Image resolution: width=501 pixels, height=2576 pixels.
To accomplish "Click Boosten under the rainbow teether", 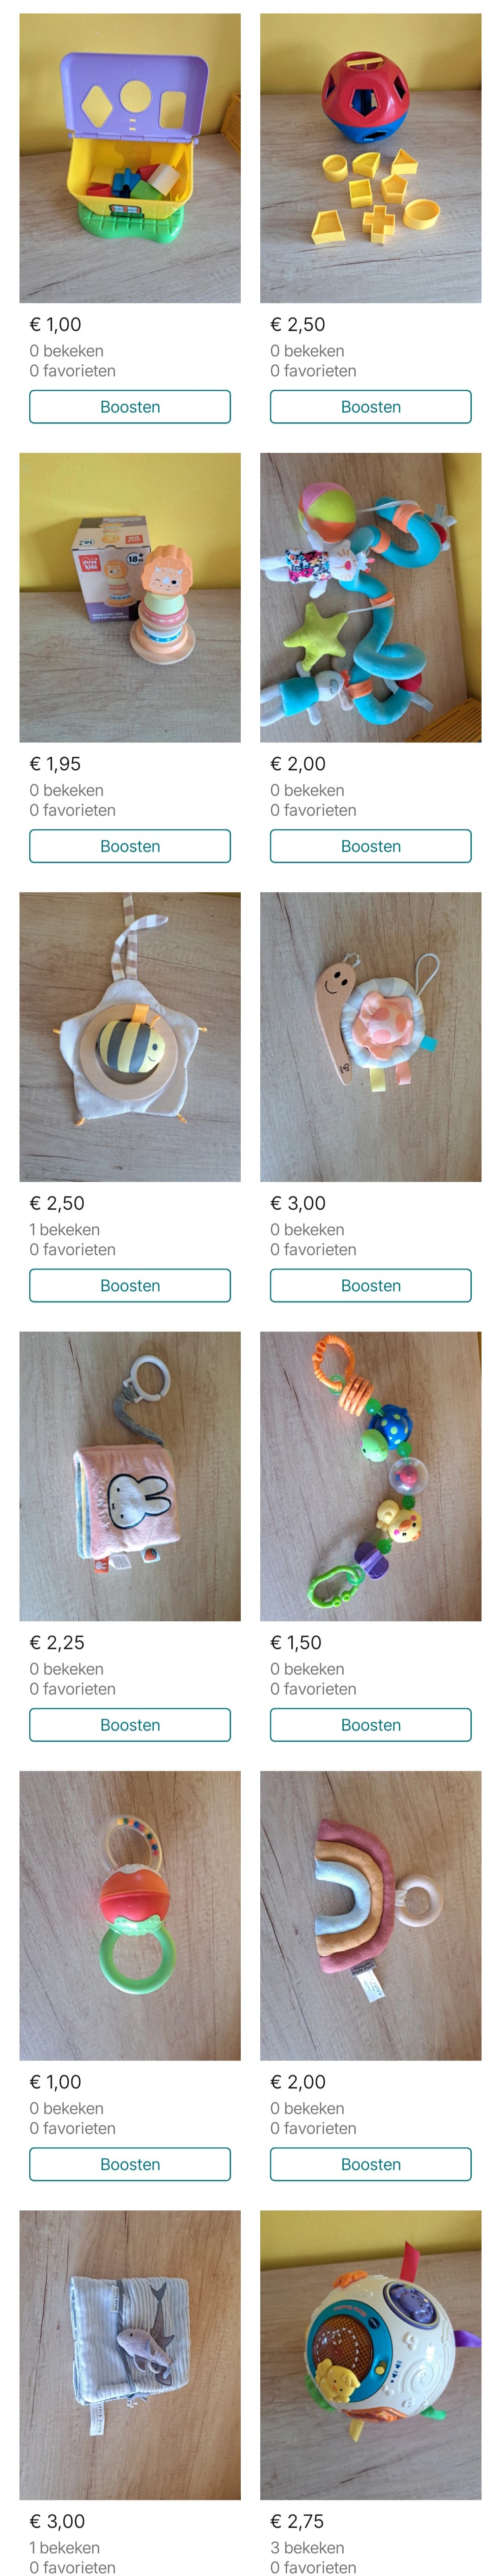I will 370,2164.
